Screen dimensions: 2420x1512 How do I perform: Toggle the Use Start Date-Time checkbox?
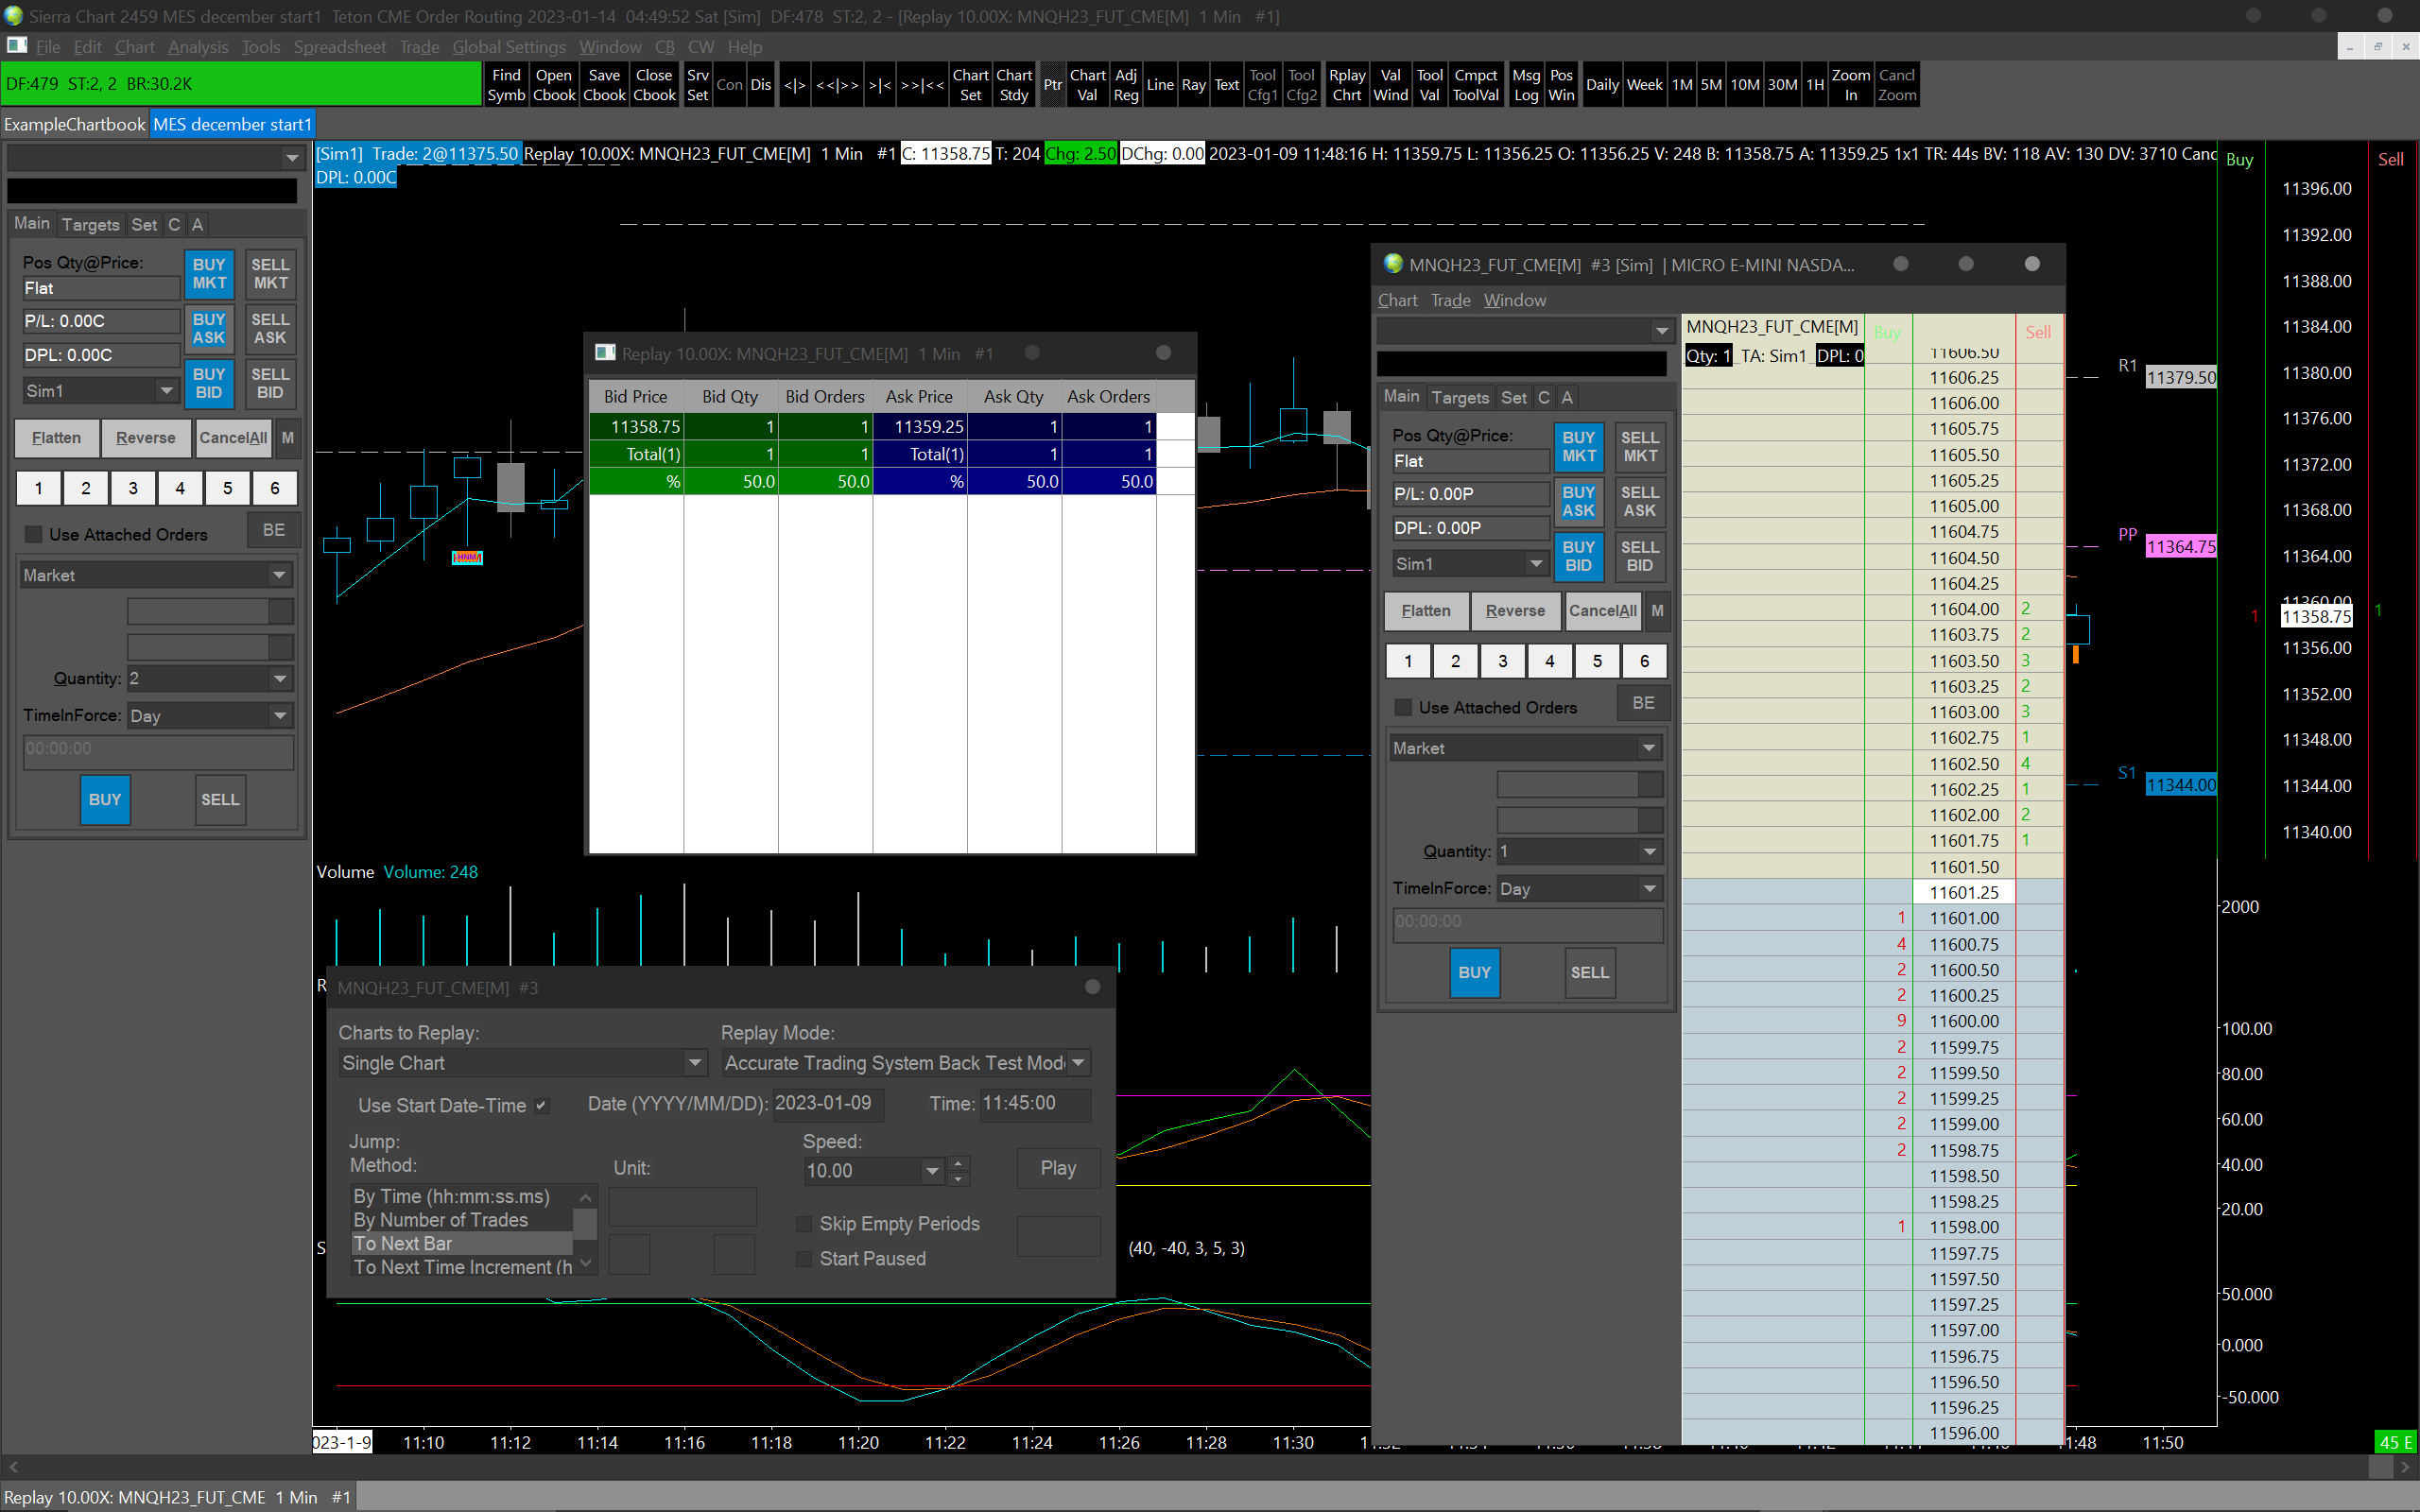541,1105
